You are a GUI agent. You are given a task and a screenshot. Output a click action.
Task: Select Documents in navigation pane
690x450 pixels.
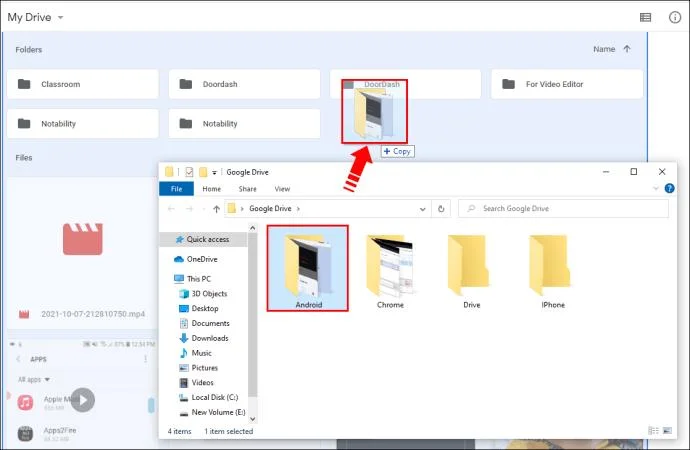tap(210, 323)
